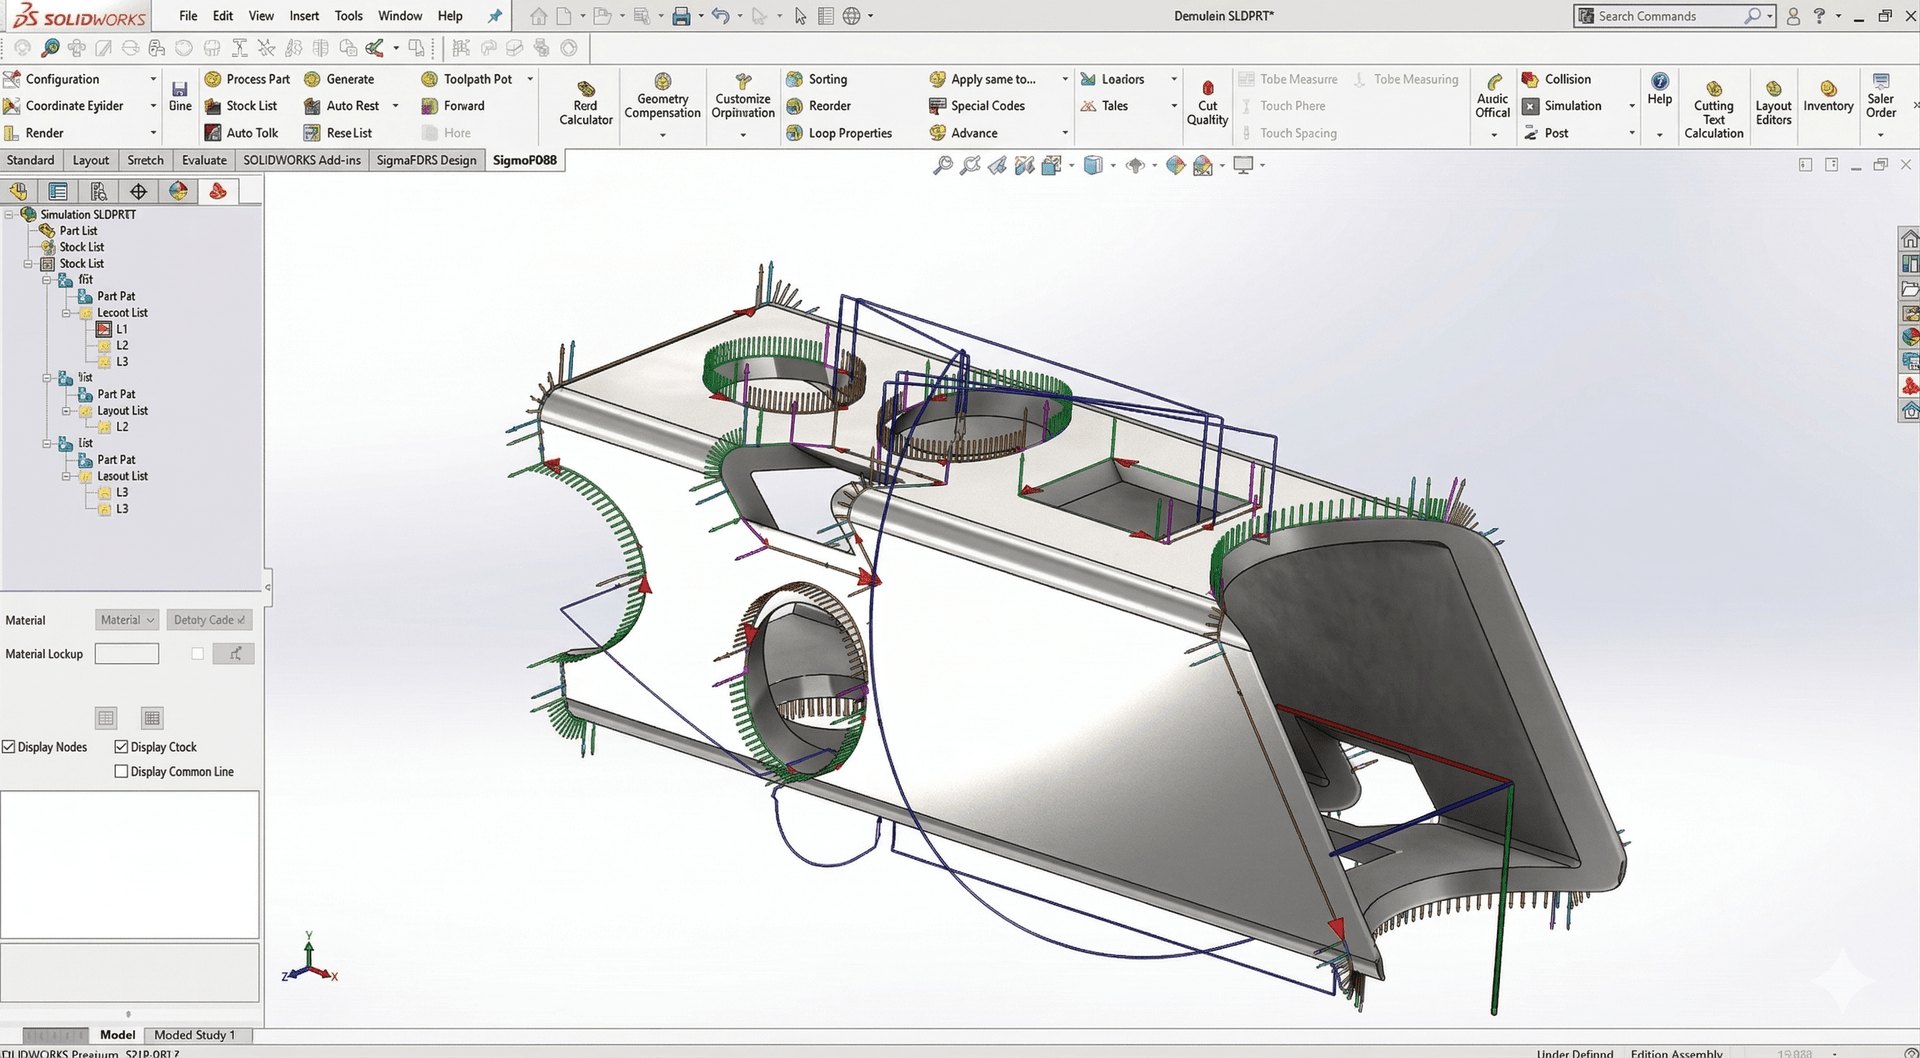Screen dimensions: 1920x1058
Task: Check the box next to Material Lockup field
Action: [x=197, y=654]
